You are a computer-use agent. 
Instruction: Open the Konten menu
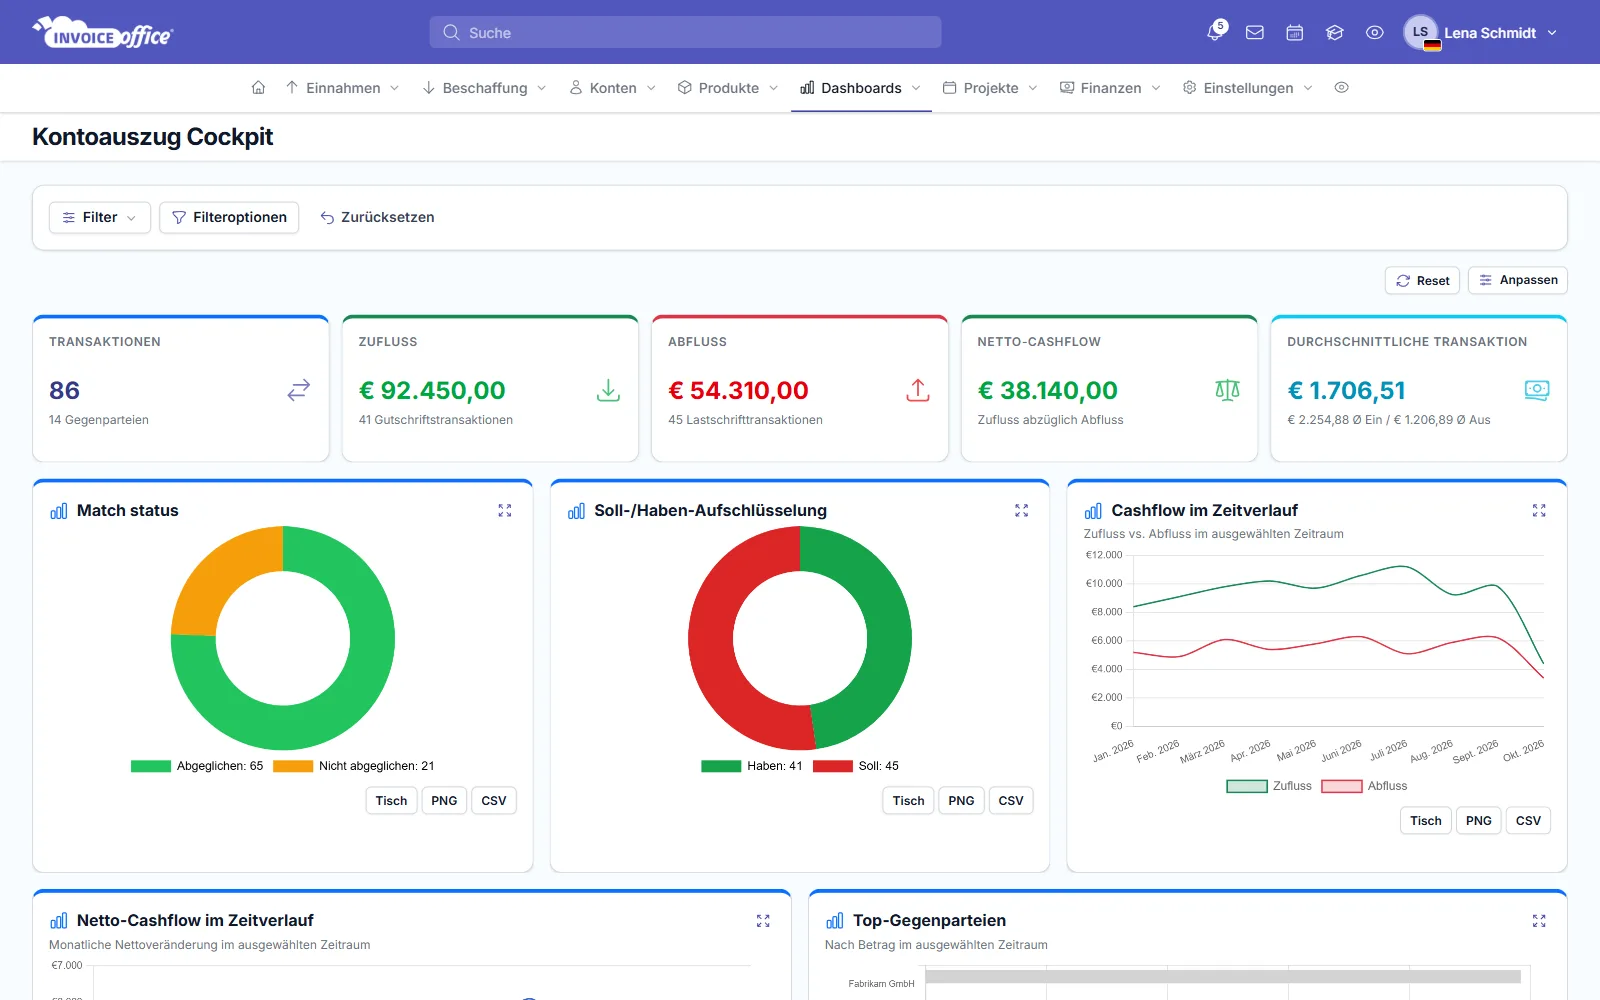[x=613, y=88]
